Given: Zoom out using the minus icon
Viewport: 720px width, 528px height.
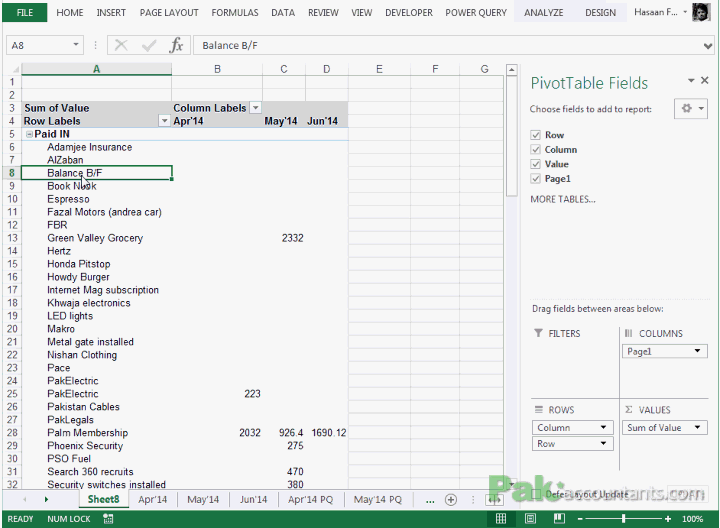Looking at the screenshot, I should tap(580, 519).
